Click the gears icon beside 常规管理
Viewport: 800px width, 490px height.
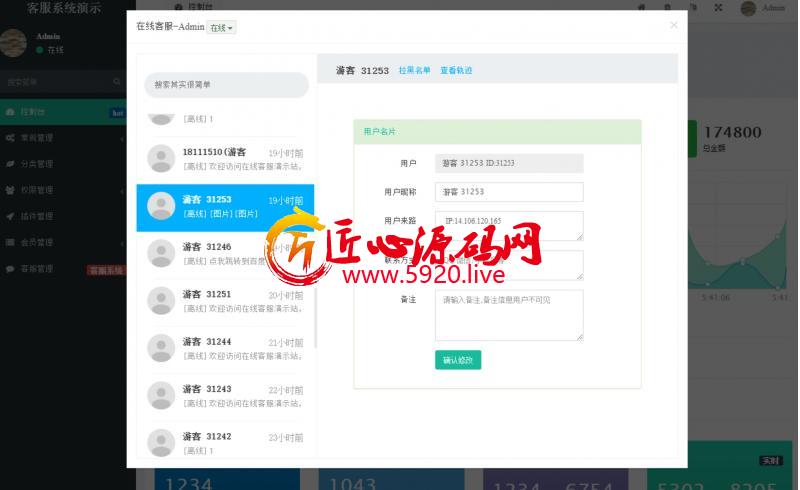pyautogui.click(x=10, y=138)
